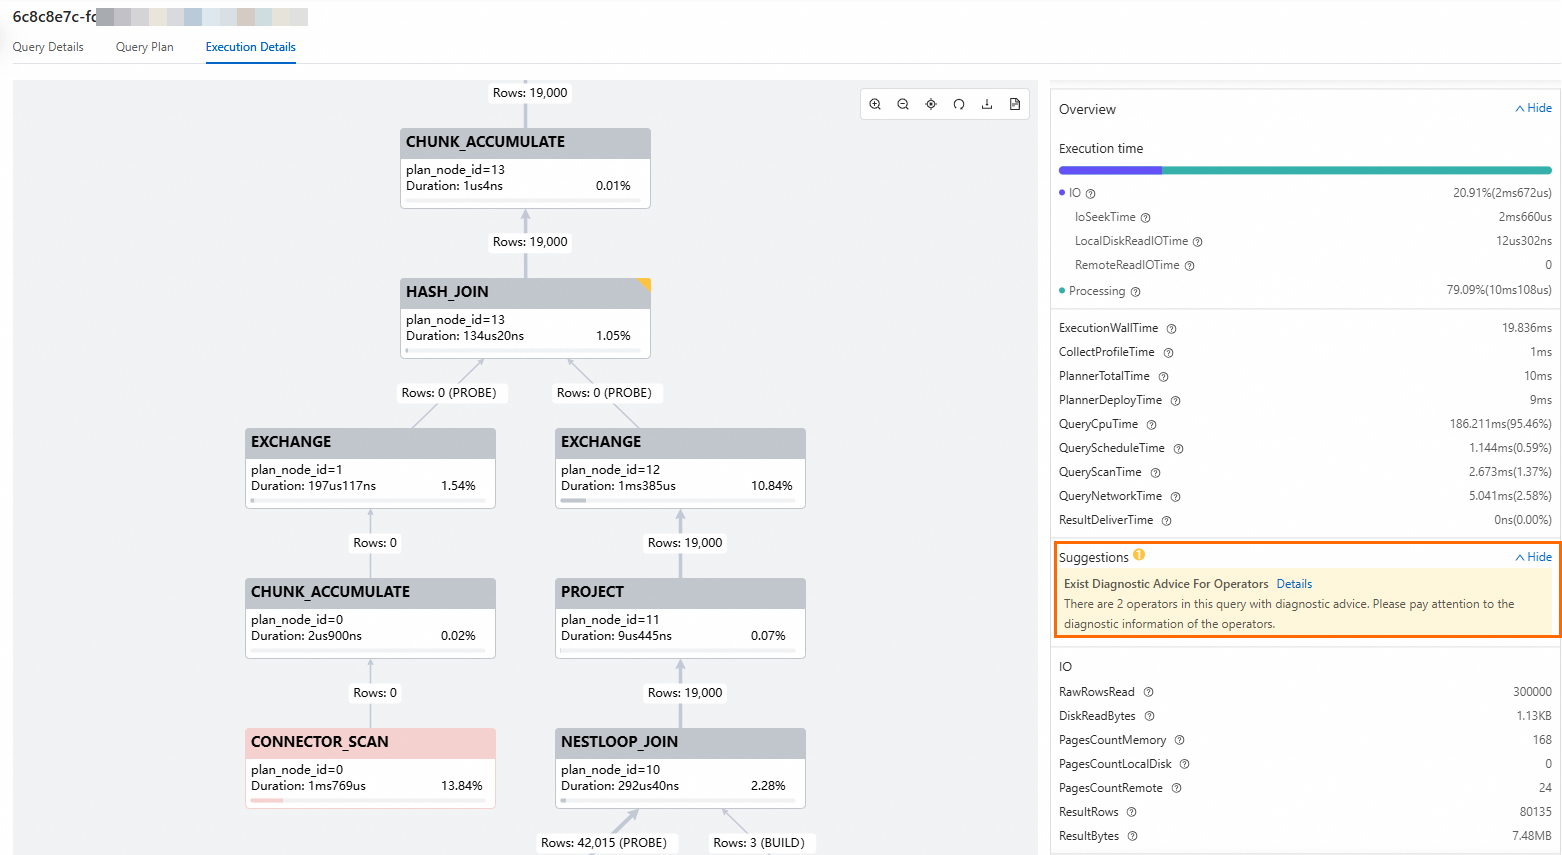The width and height of the screenshot is (1562, 855).
Task: Click help icon beside PlannerTotalTime
Action: [x=1164, y=377]
